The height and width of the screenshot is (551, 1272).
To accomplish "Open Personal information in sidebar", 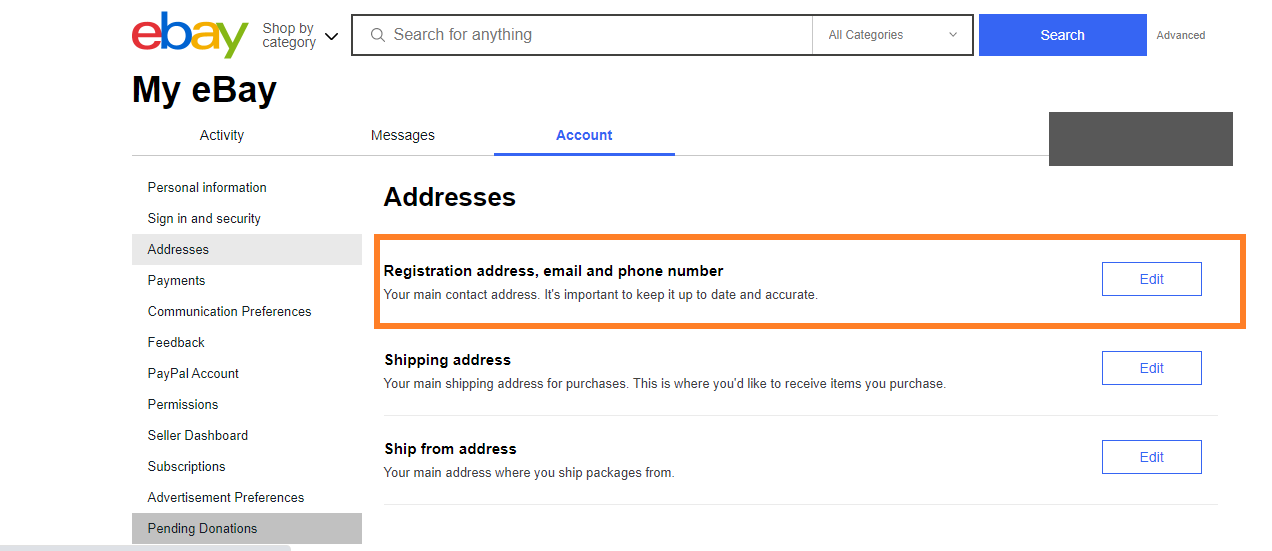I will pyautogui.click(x=207, y=187).
